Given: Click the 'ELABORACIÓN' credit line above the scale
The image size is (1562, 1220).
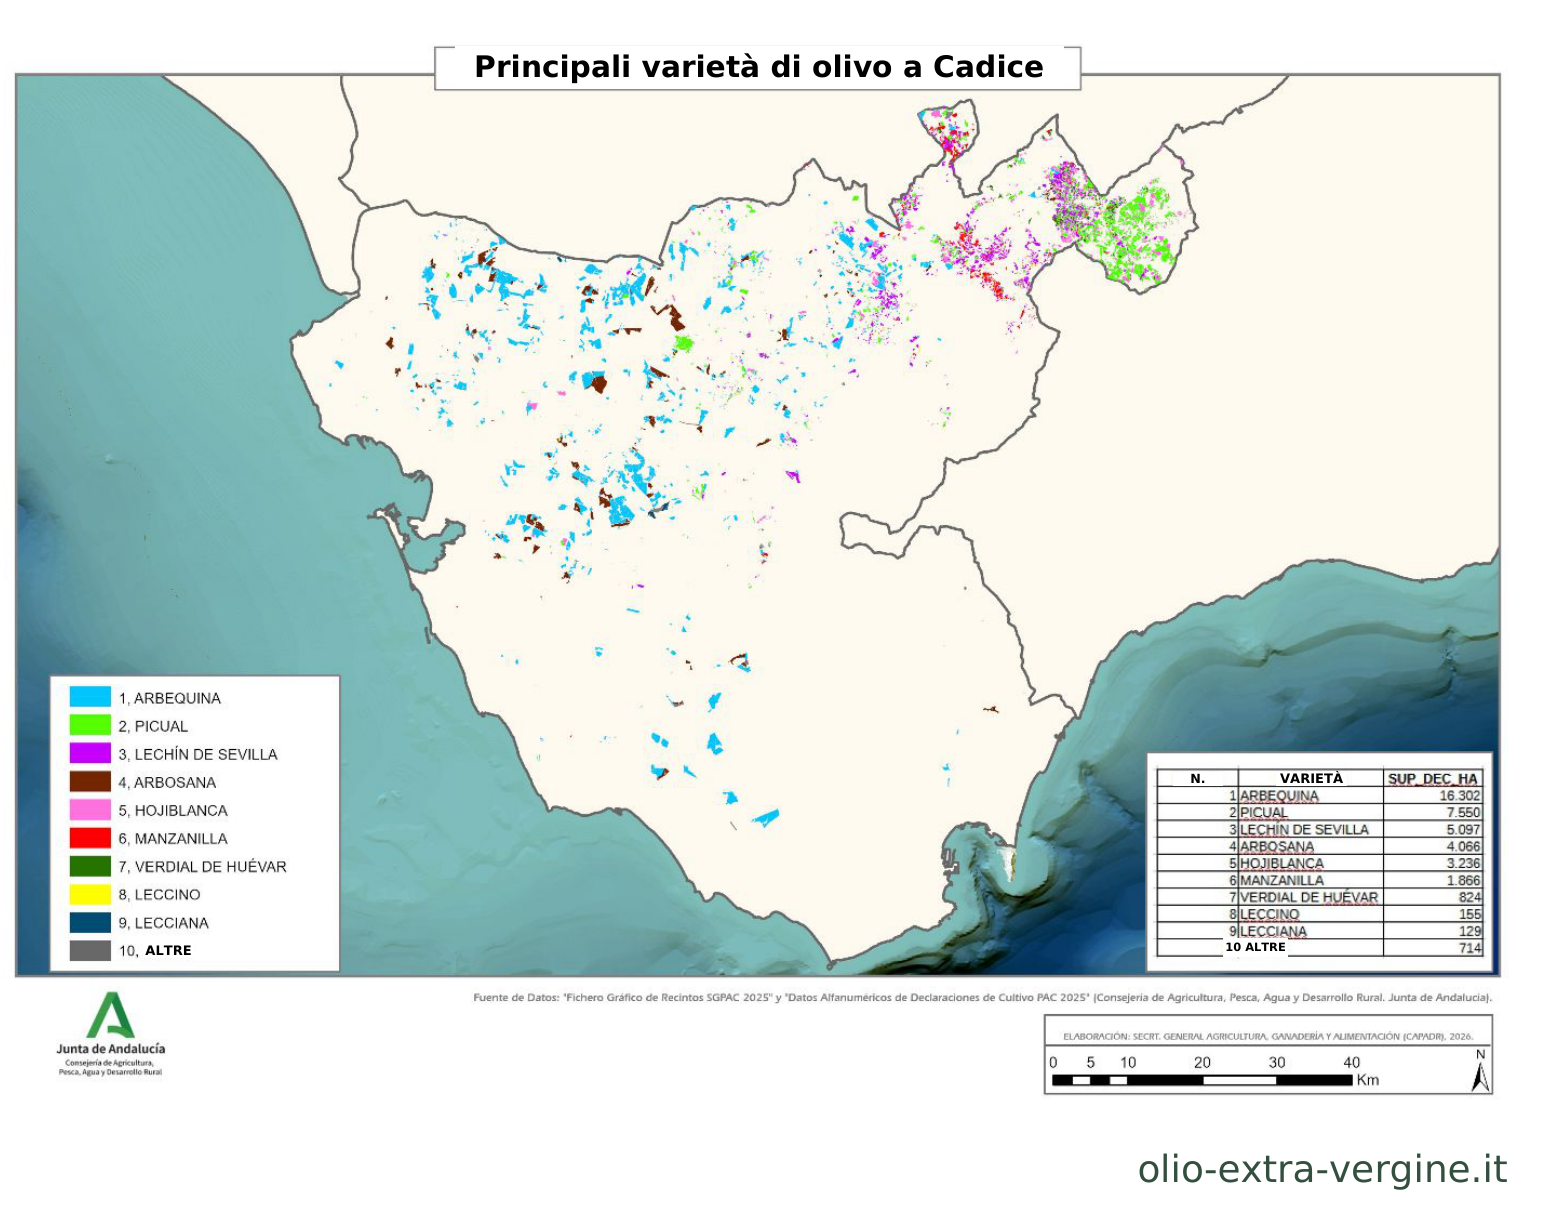Looking at the screenshot, I should 1267,1036.
